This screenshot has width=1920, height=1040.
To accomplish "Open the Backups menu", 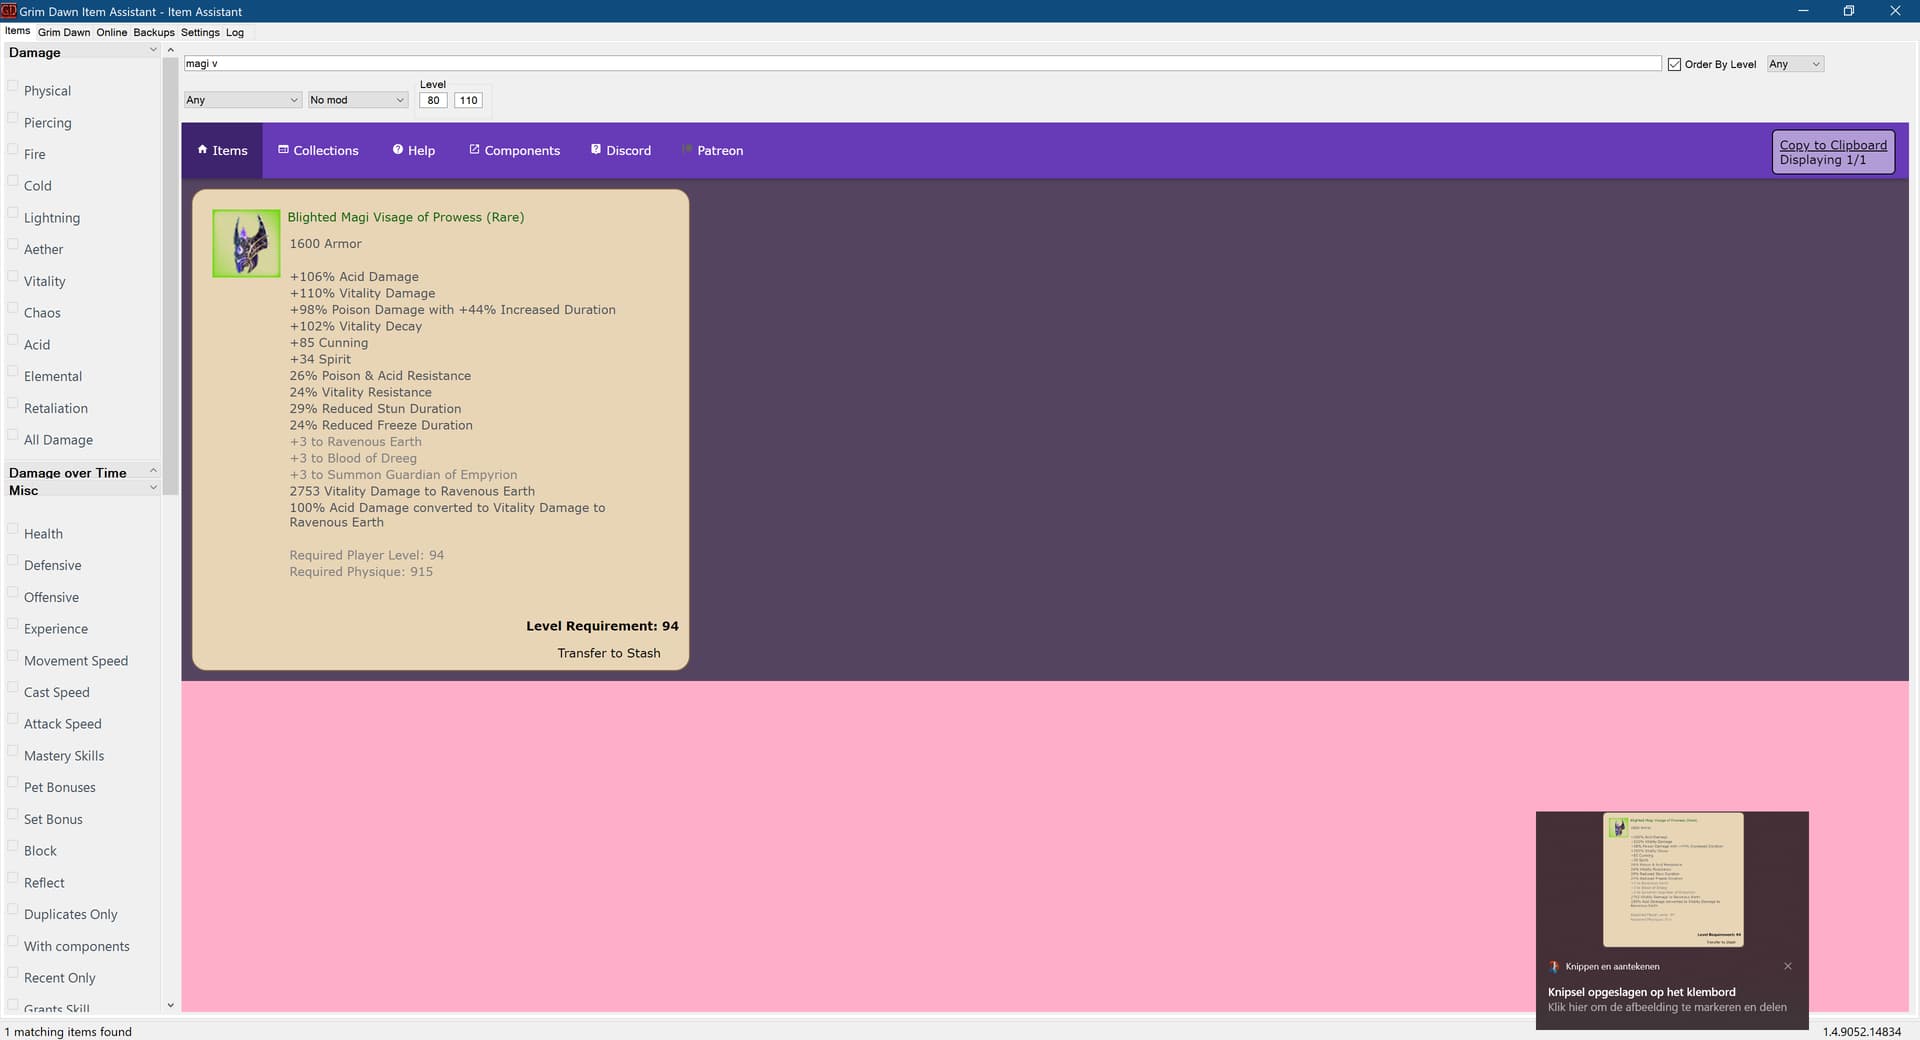I will [x=153, y=32].
